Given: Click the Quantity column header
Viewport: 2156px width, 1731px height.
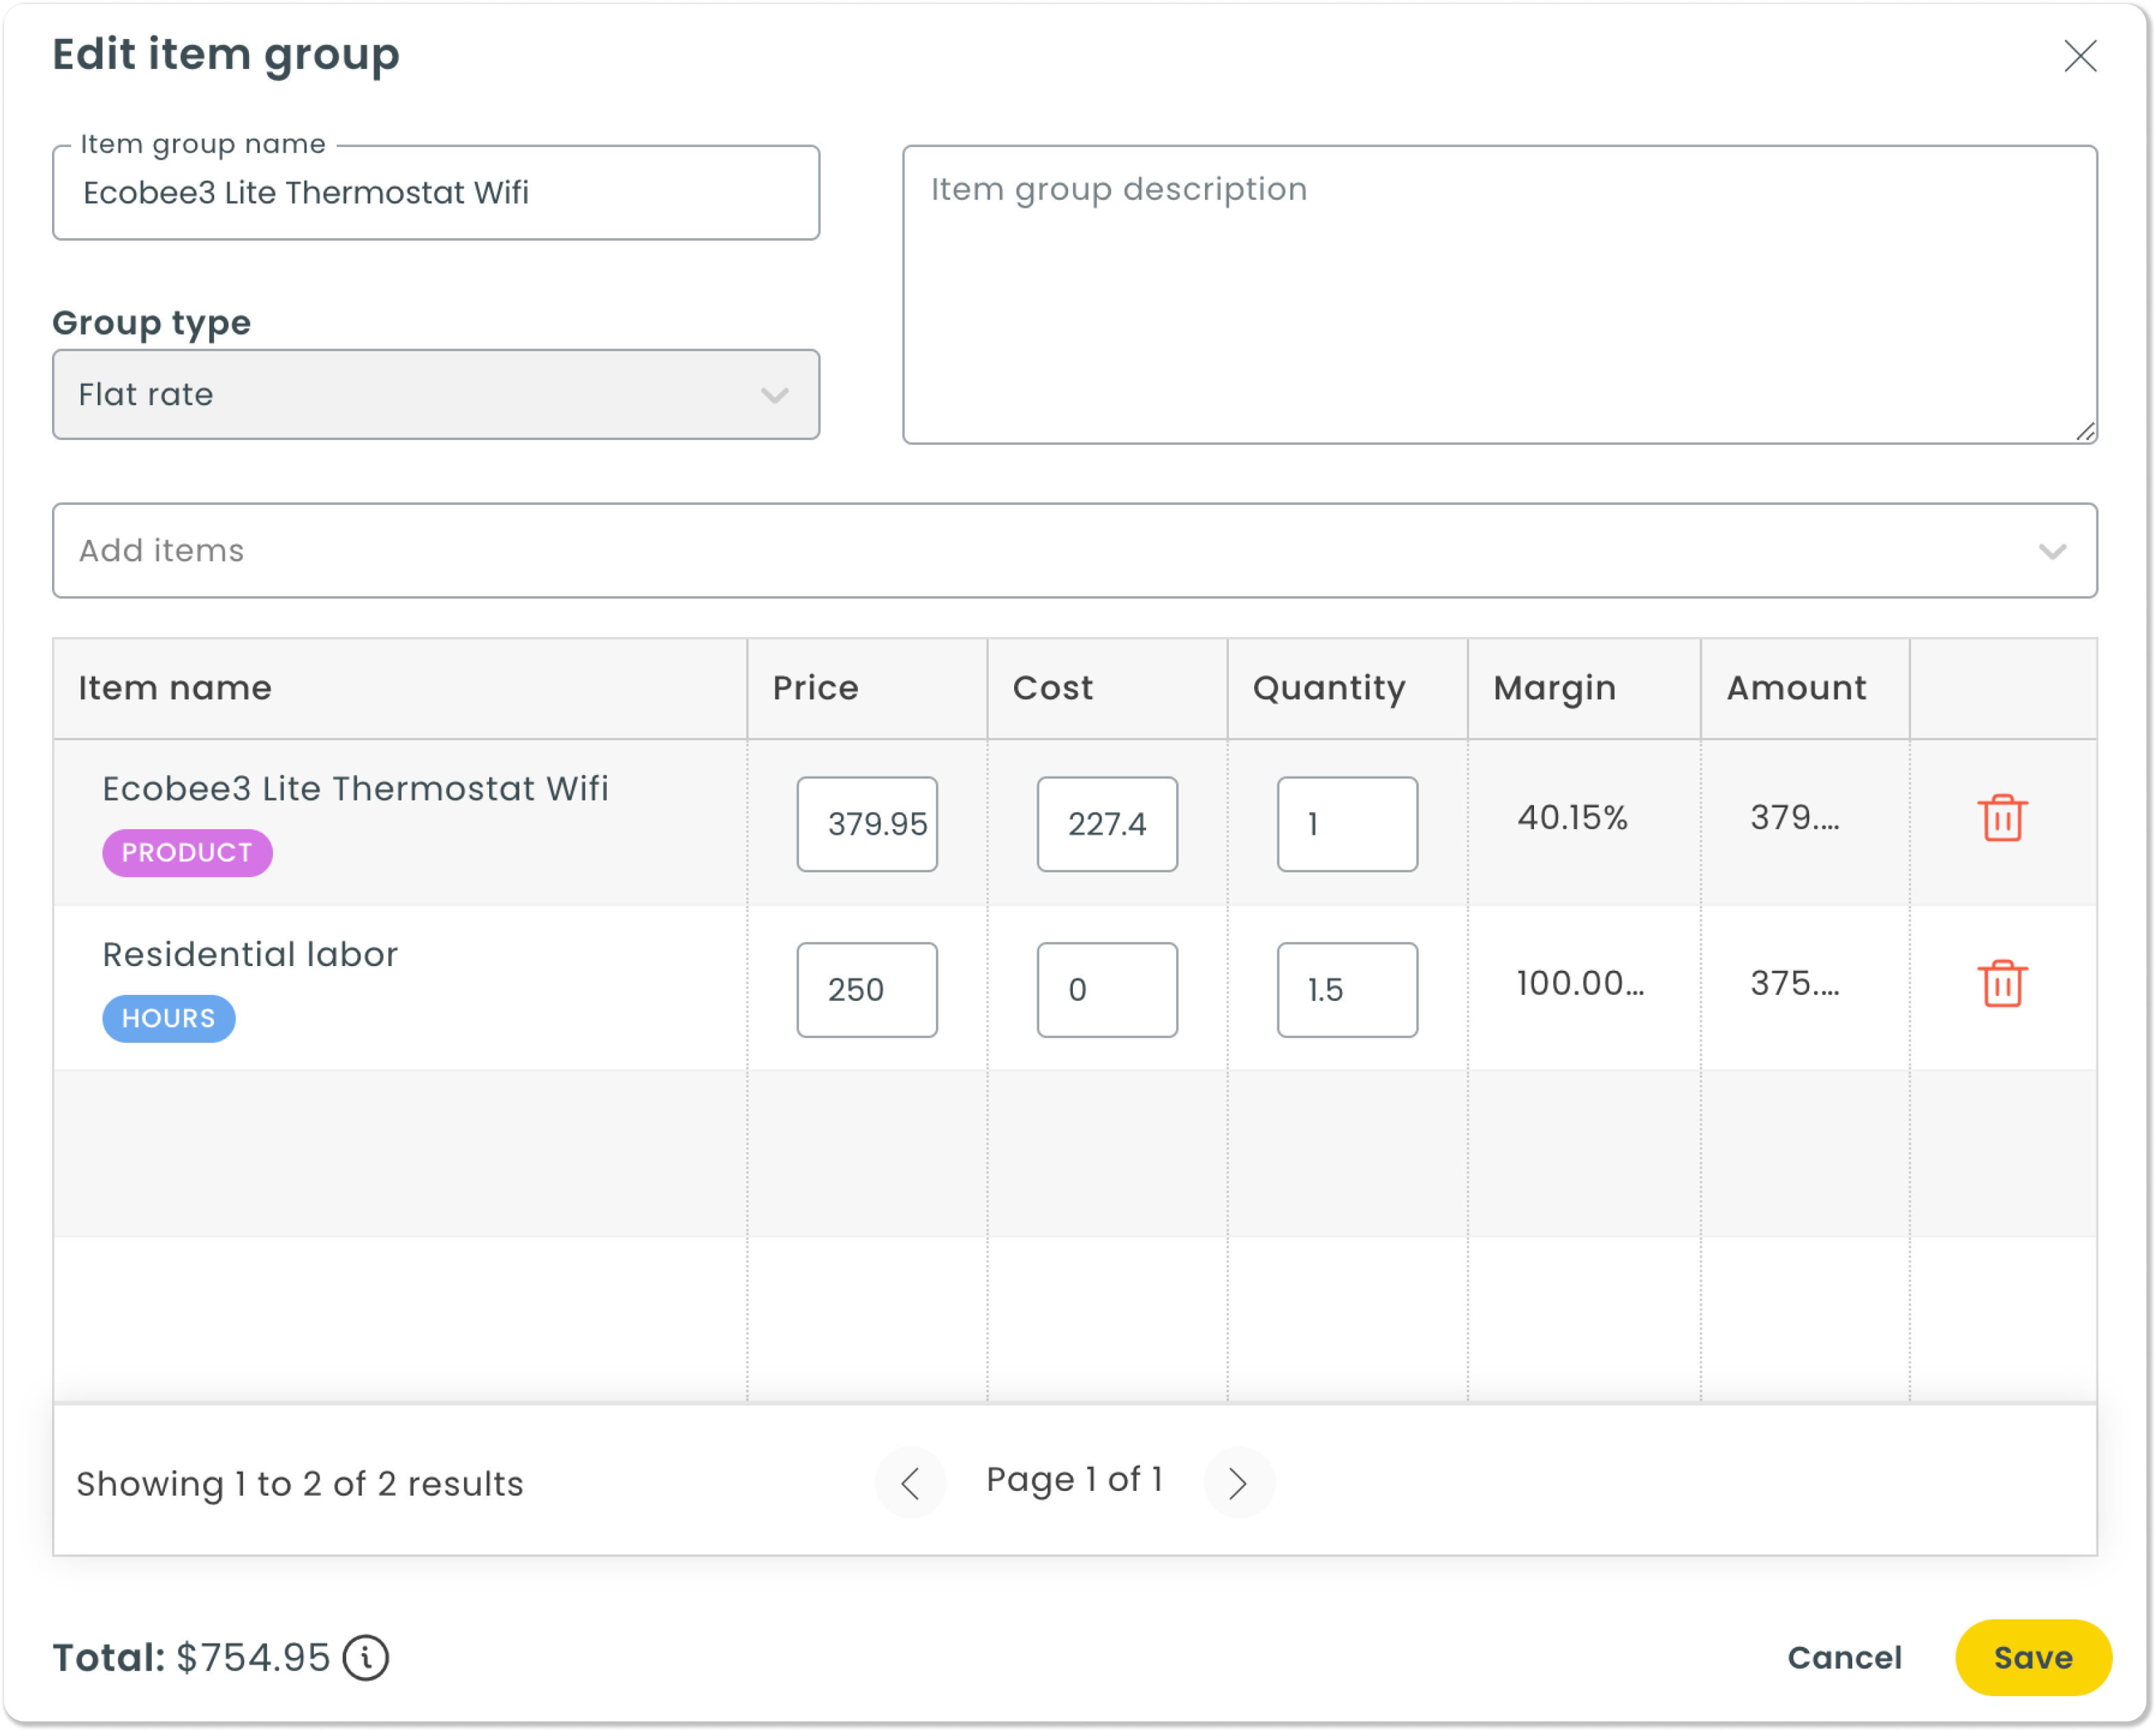Looking at the screenshot, I should coord(1347,689).
